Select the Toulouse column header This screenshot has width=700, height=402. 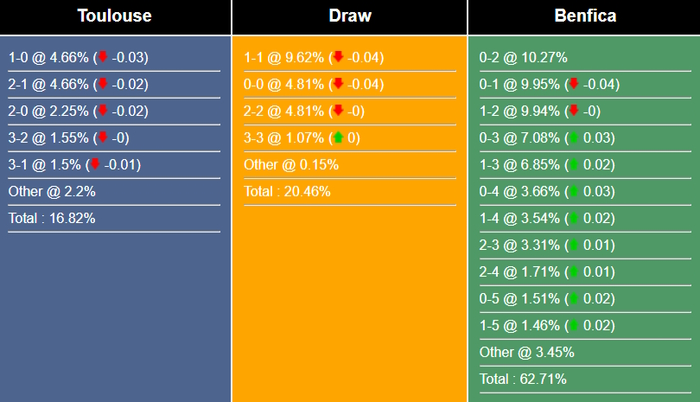click(x=115, y=17)
